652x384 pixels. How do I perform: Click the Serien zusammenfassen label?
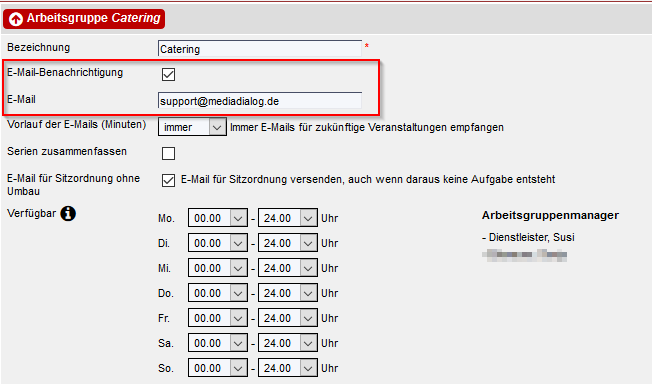click(67, 151)
